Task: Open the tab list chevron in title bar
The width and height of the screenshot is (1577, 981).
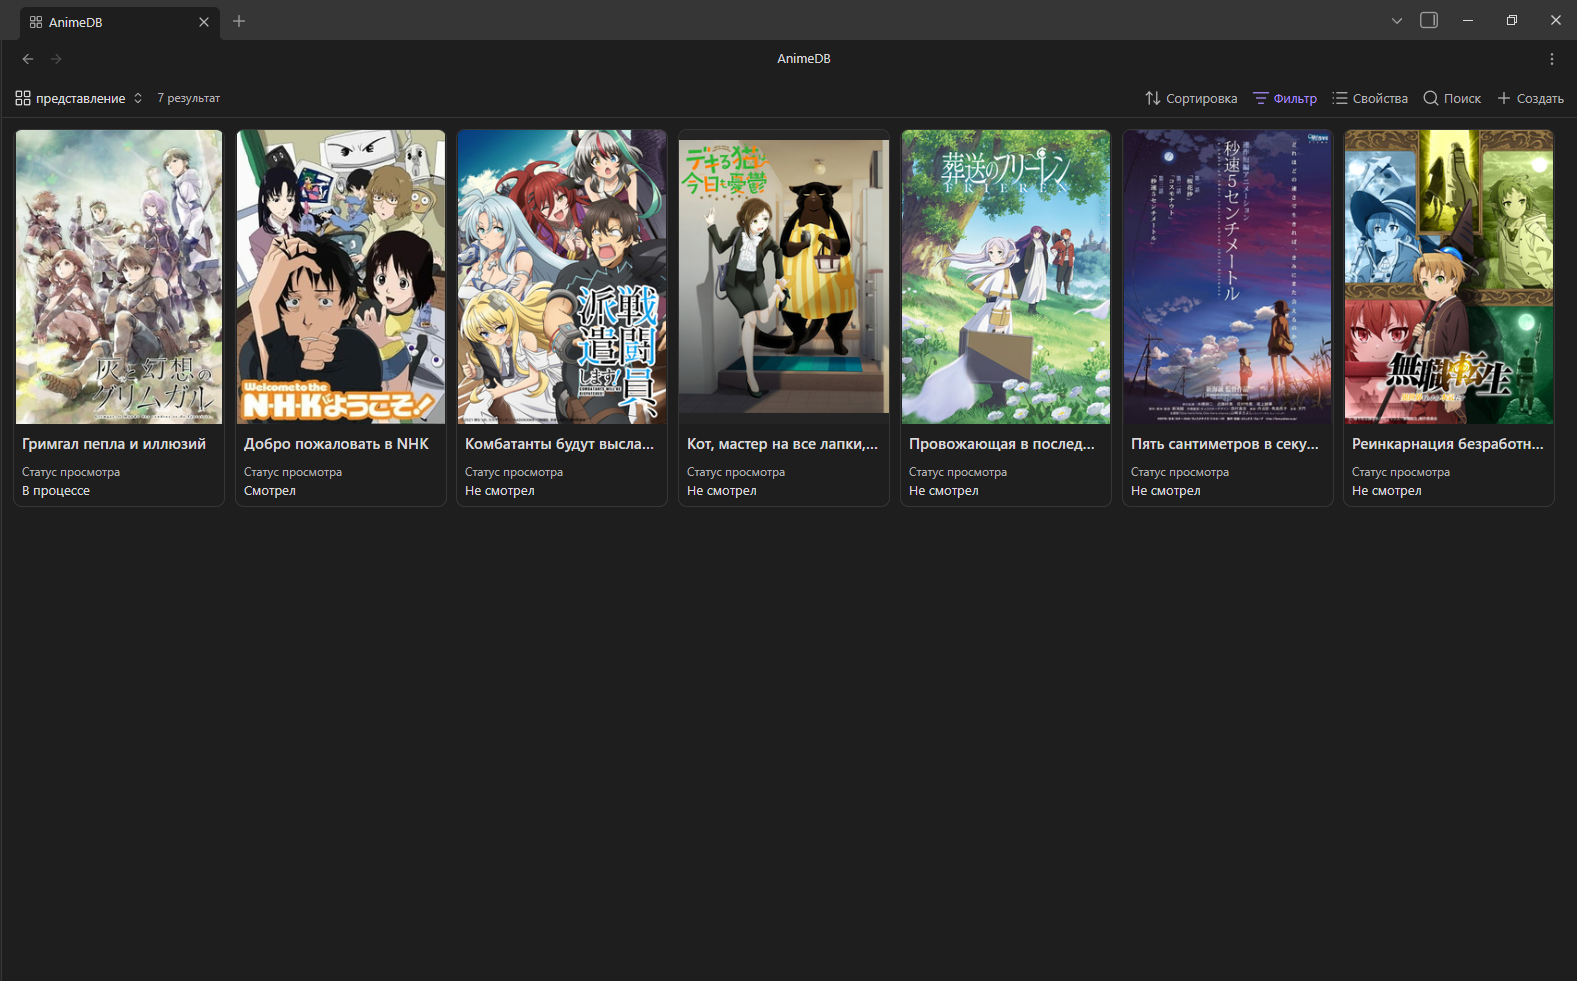Action: click(x=1397, y=21)
